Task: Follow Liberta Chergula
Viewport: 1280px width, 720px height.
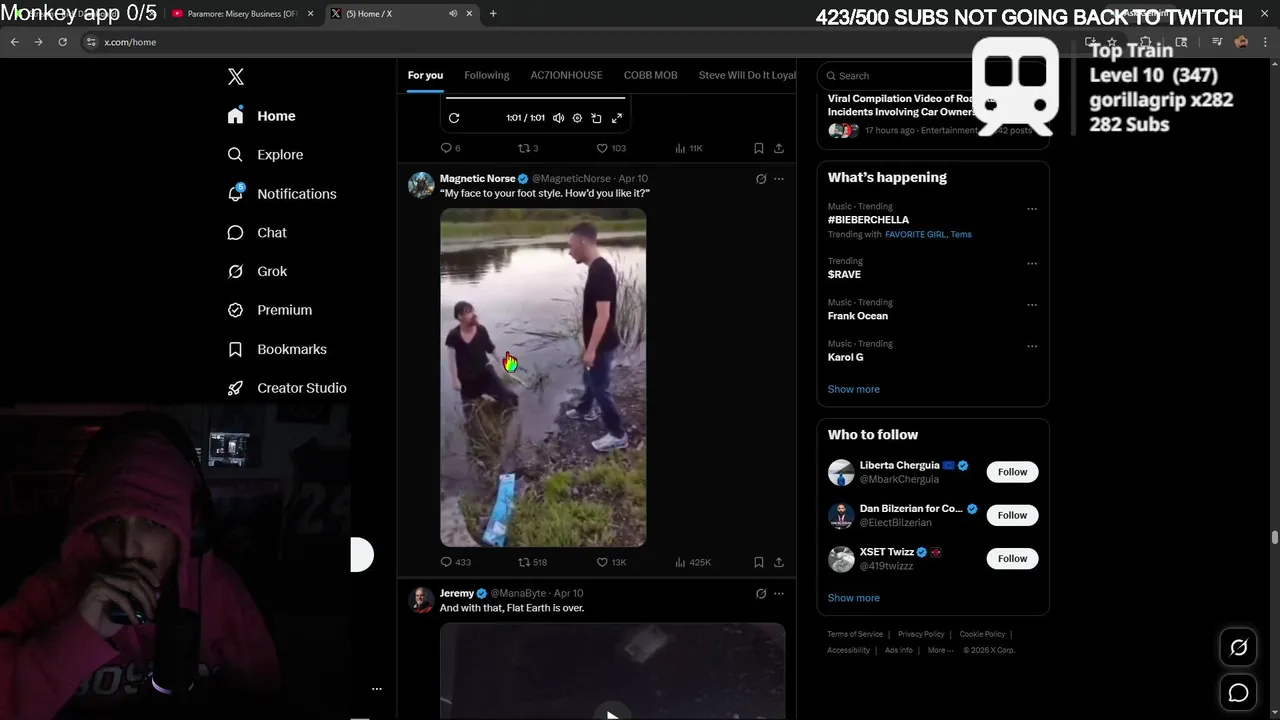Action: coord(1012,472)
